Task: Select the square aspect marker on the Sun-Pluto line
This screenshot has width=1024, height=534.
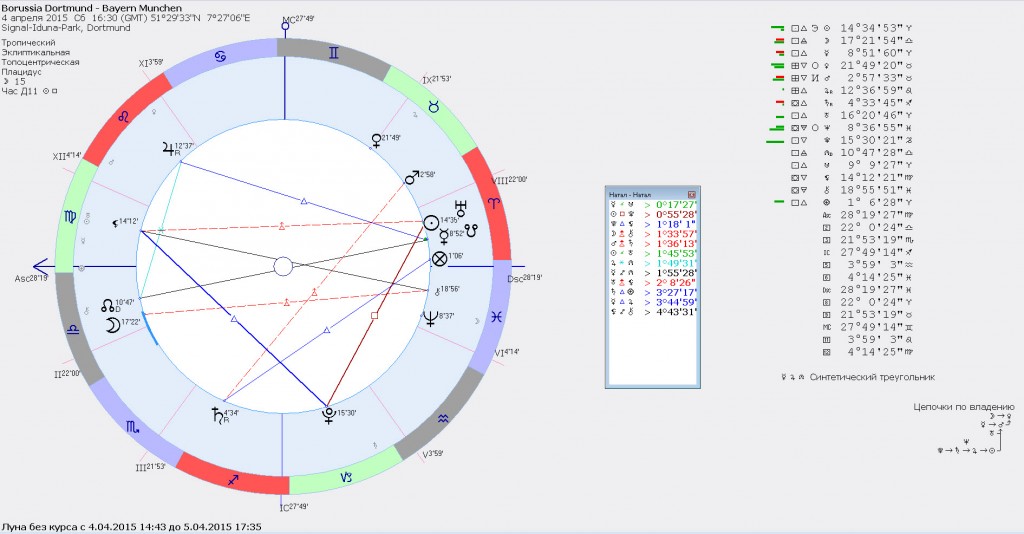Action: (x=374, y=316)
